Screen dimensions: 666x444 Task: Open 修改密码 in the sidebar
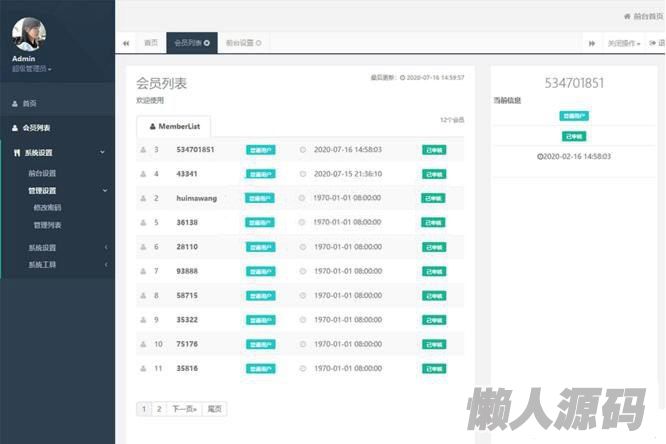click(48, 207)
